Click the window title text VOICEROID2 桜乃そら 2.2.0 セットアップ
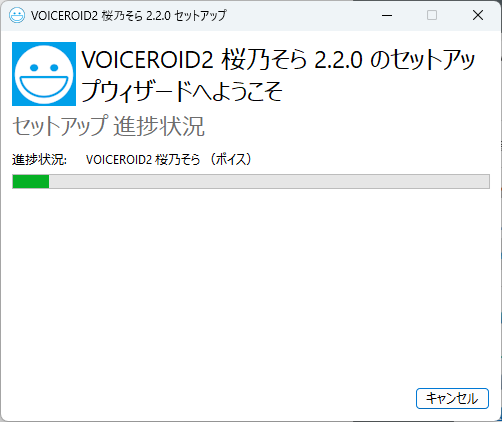This screenshot has height=422, width=502. pyautogui.click(x=129, y=15)
